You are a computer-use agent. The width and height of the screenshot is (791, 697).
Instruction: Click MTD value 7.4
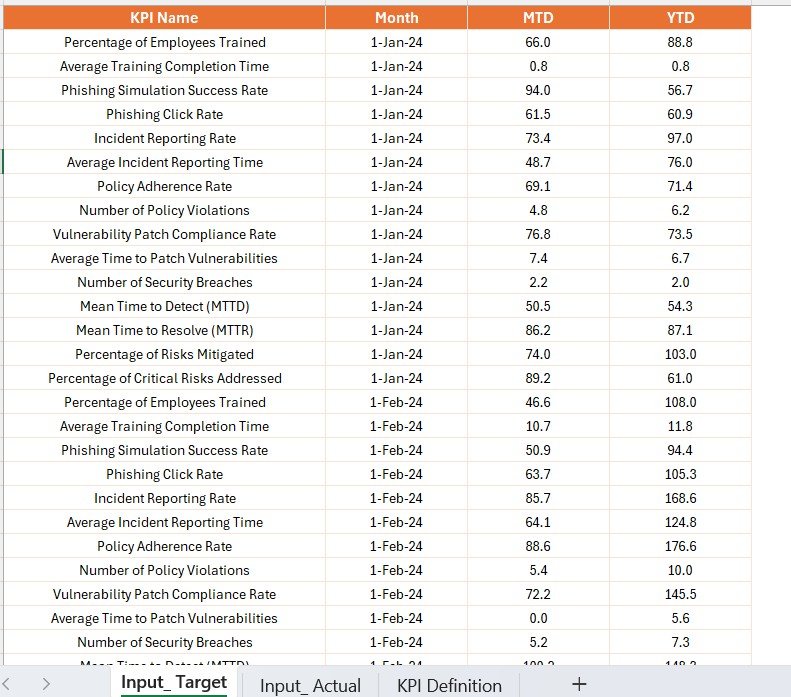click(x=538, y=258)
